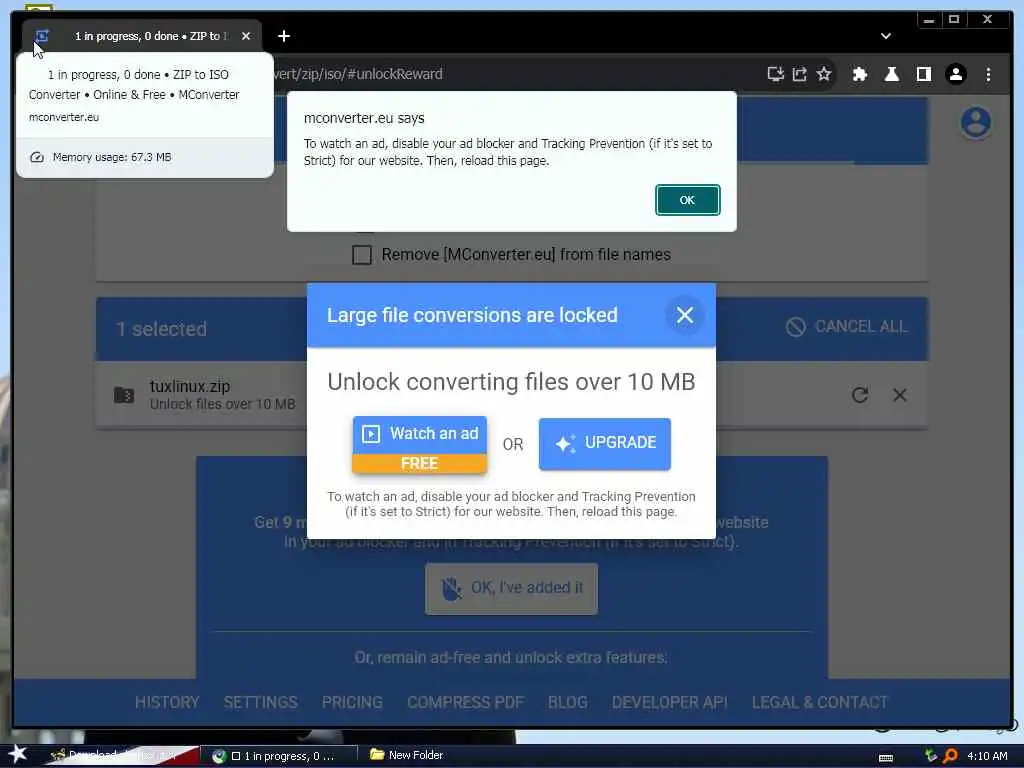Click the 1 selected header text
Image resolution: width=1024 pixels, height=768 pixels.
[x=161, y=329]
